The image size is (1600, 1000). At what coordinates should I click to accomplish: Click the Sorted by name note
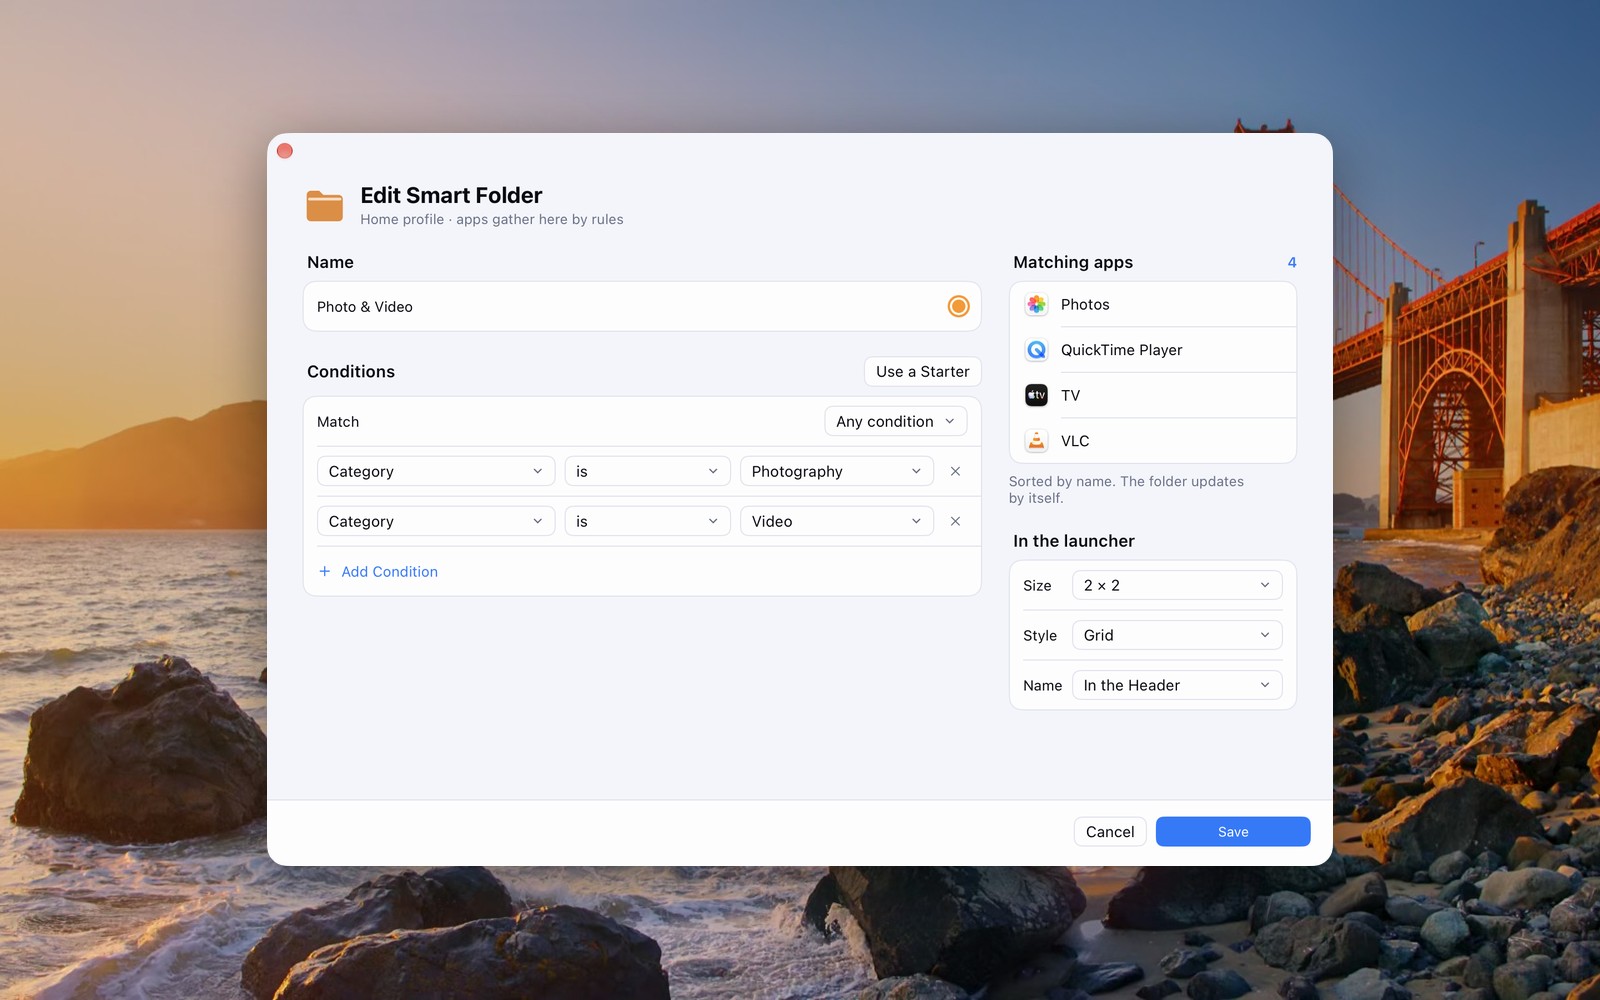tap(1126, 489)
